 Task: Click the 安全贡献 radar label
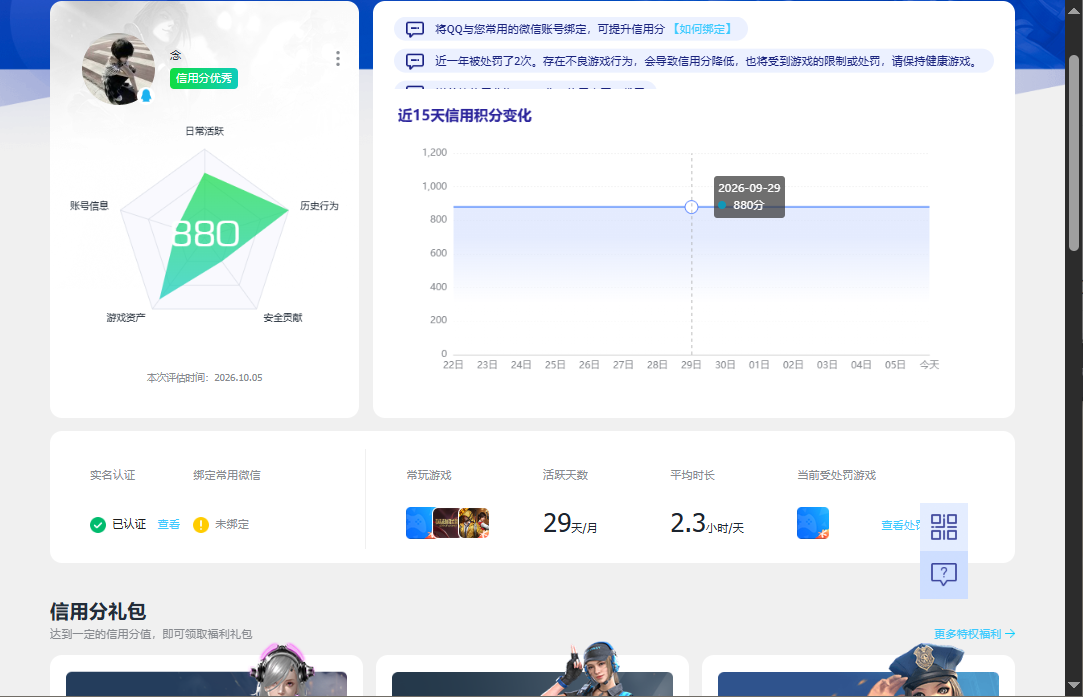click(282, 318)
